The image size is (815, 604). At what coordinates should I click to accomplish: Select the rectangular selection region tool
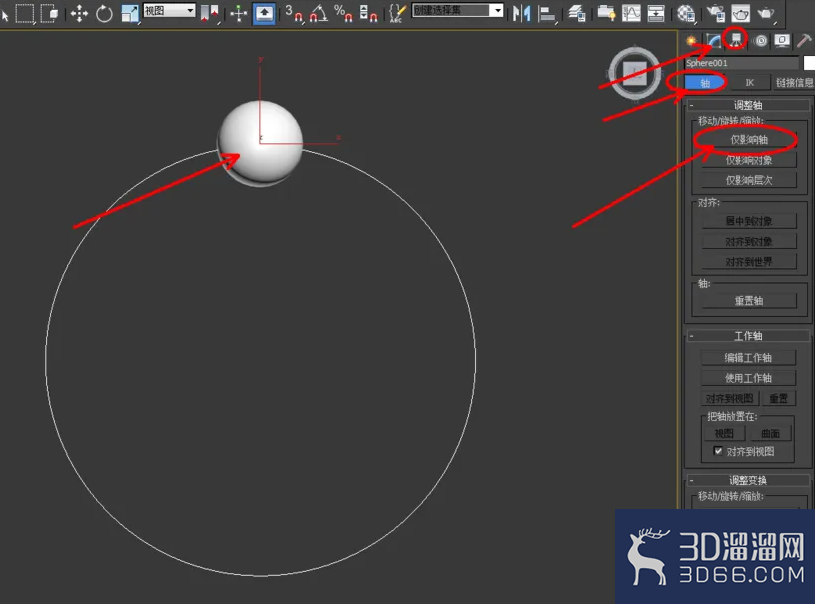pyautogui.click(x=24, y=13)
